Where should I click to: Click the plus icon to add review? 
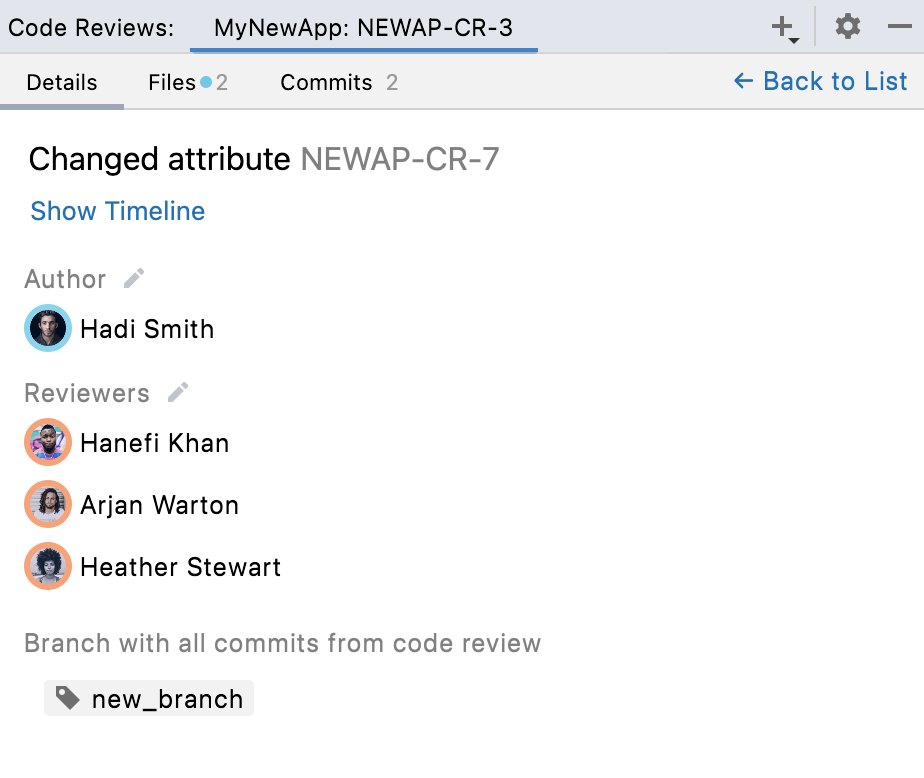(x=784, y=28)
